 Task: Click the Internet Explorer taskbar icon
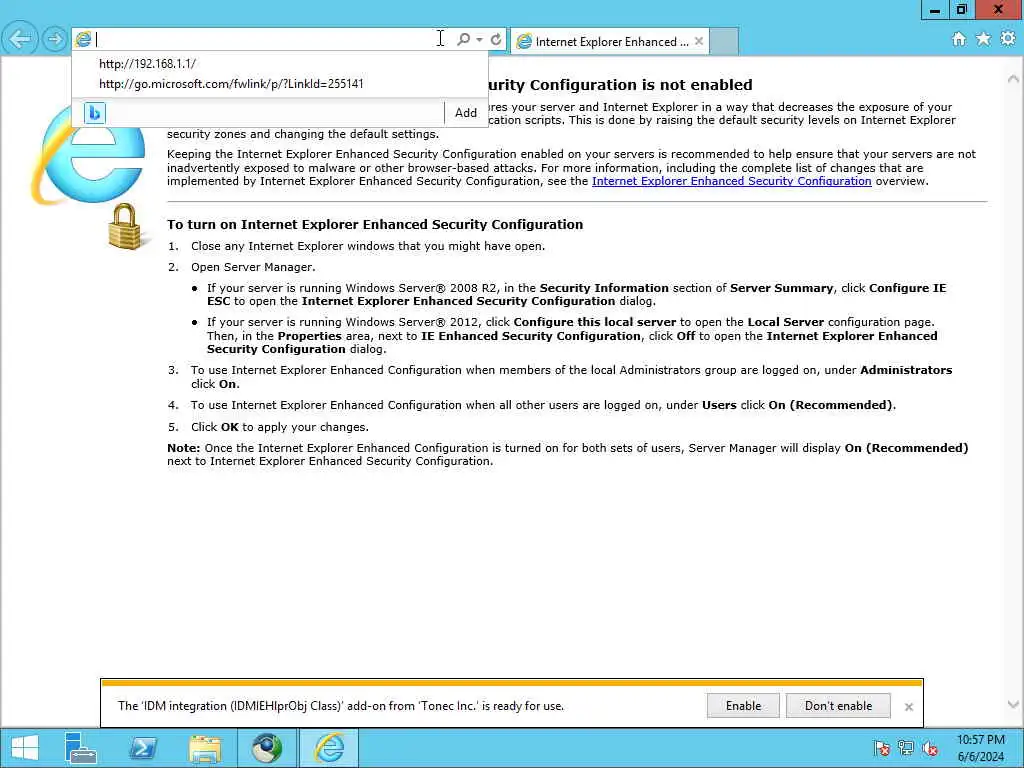coord(329,748)
